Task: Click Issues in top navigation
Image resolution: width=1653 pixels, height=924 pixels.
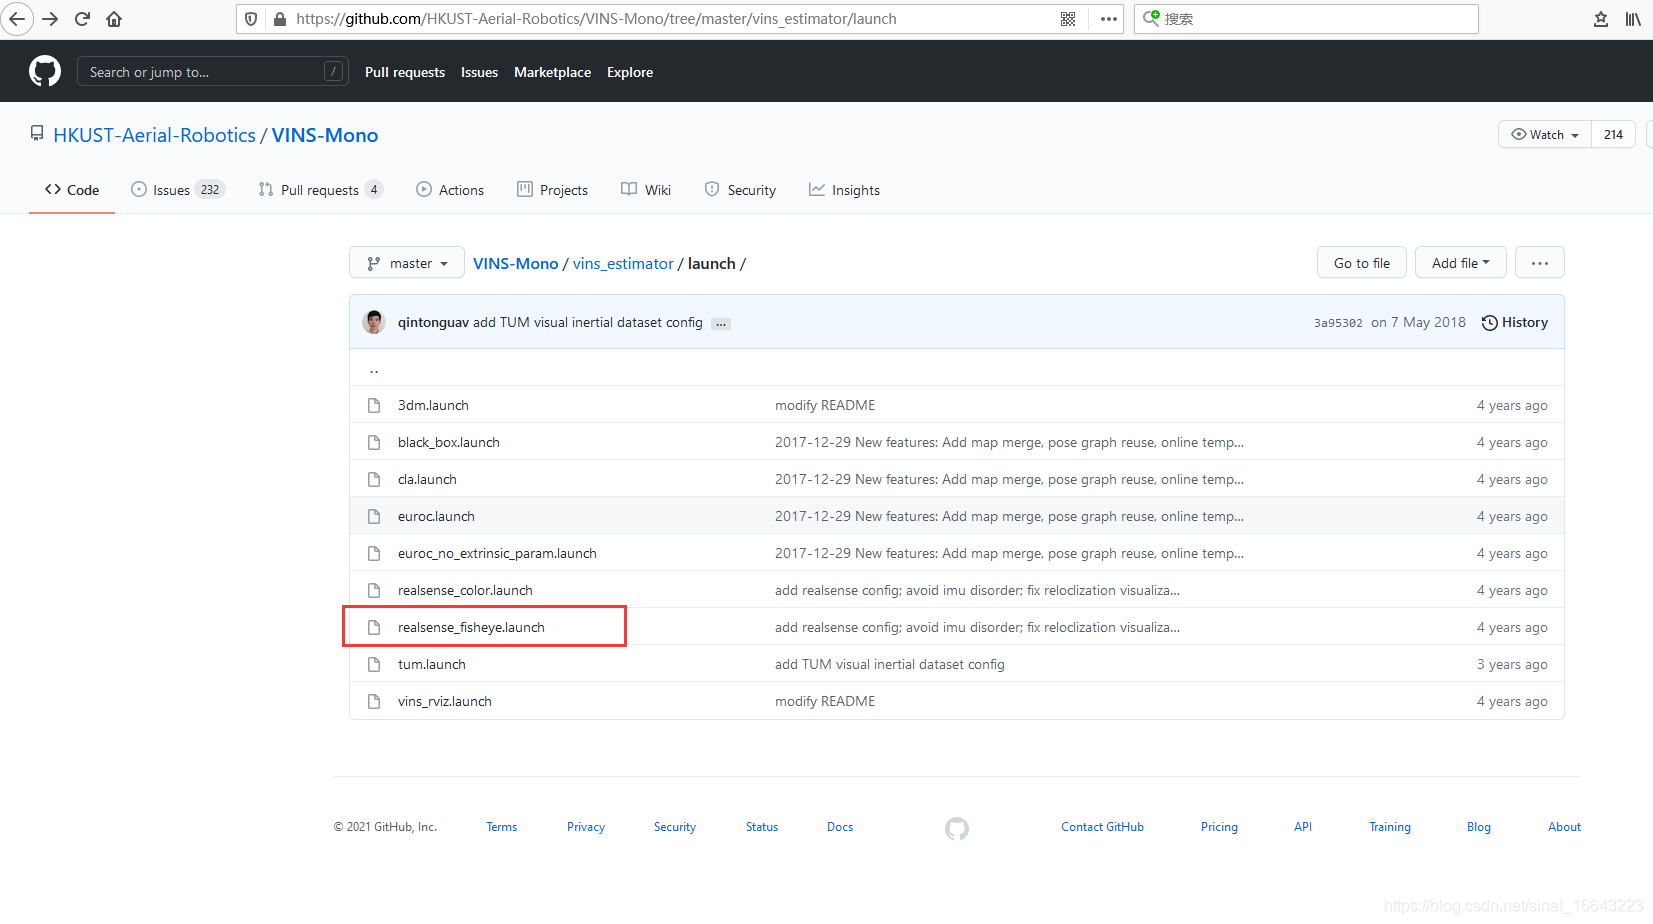Action: 479,72
